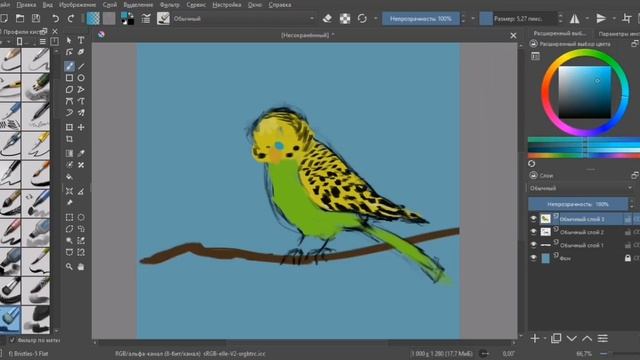Screen dimensions: 640x360
Task: Click the add new layer plus button
Action: point(535,338)
